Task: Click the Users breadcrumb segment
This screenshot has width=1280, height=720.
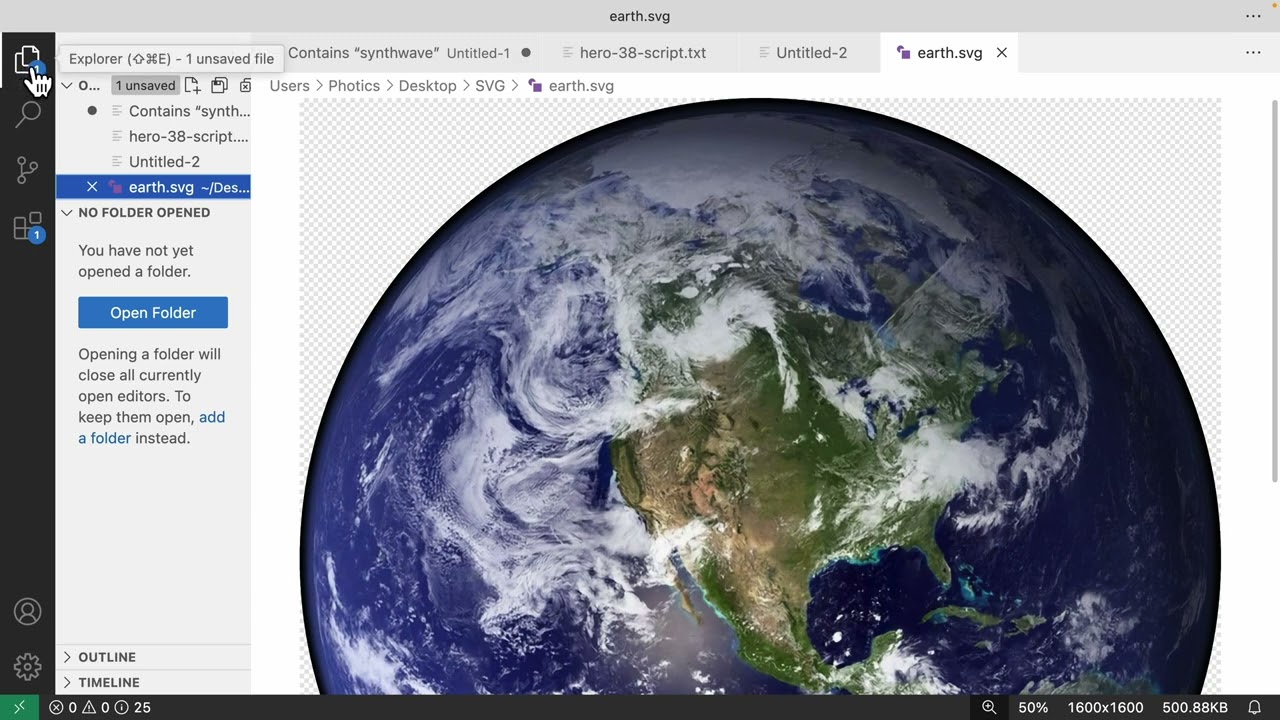Action: pyautogui.click(x=289, y=86)
